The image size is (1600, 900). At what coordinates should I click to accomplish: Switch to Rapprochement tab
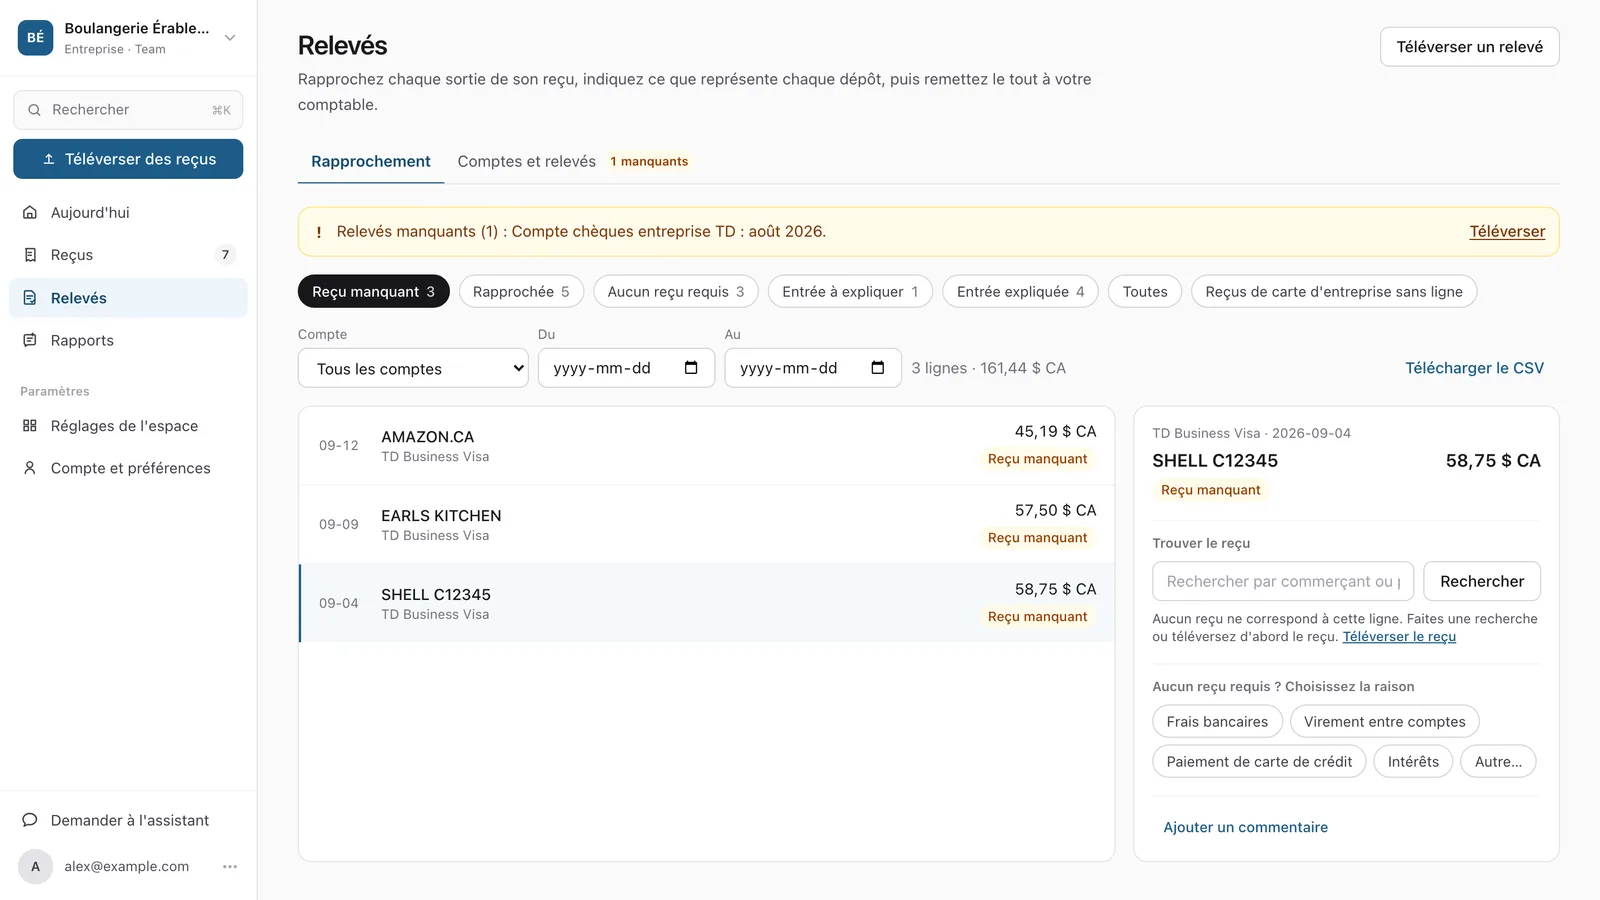(371, 161)
